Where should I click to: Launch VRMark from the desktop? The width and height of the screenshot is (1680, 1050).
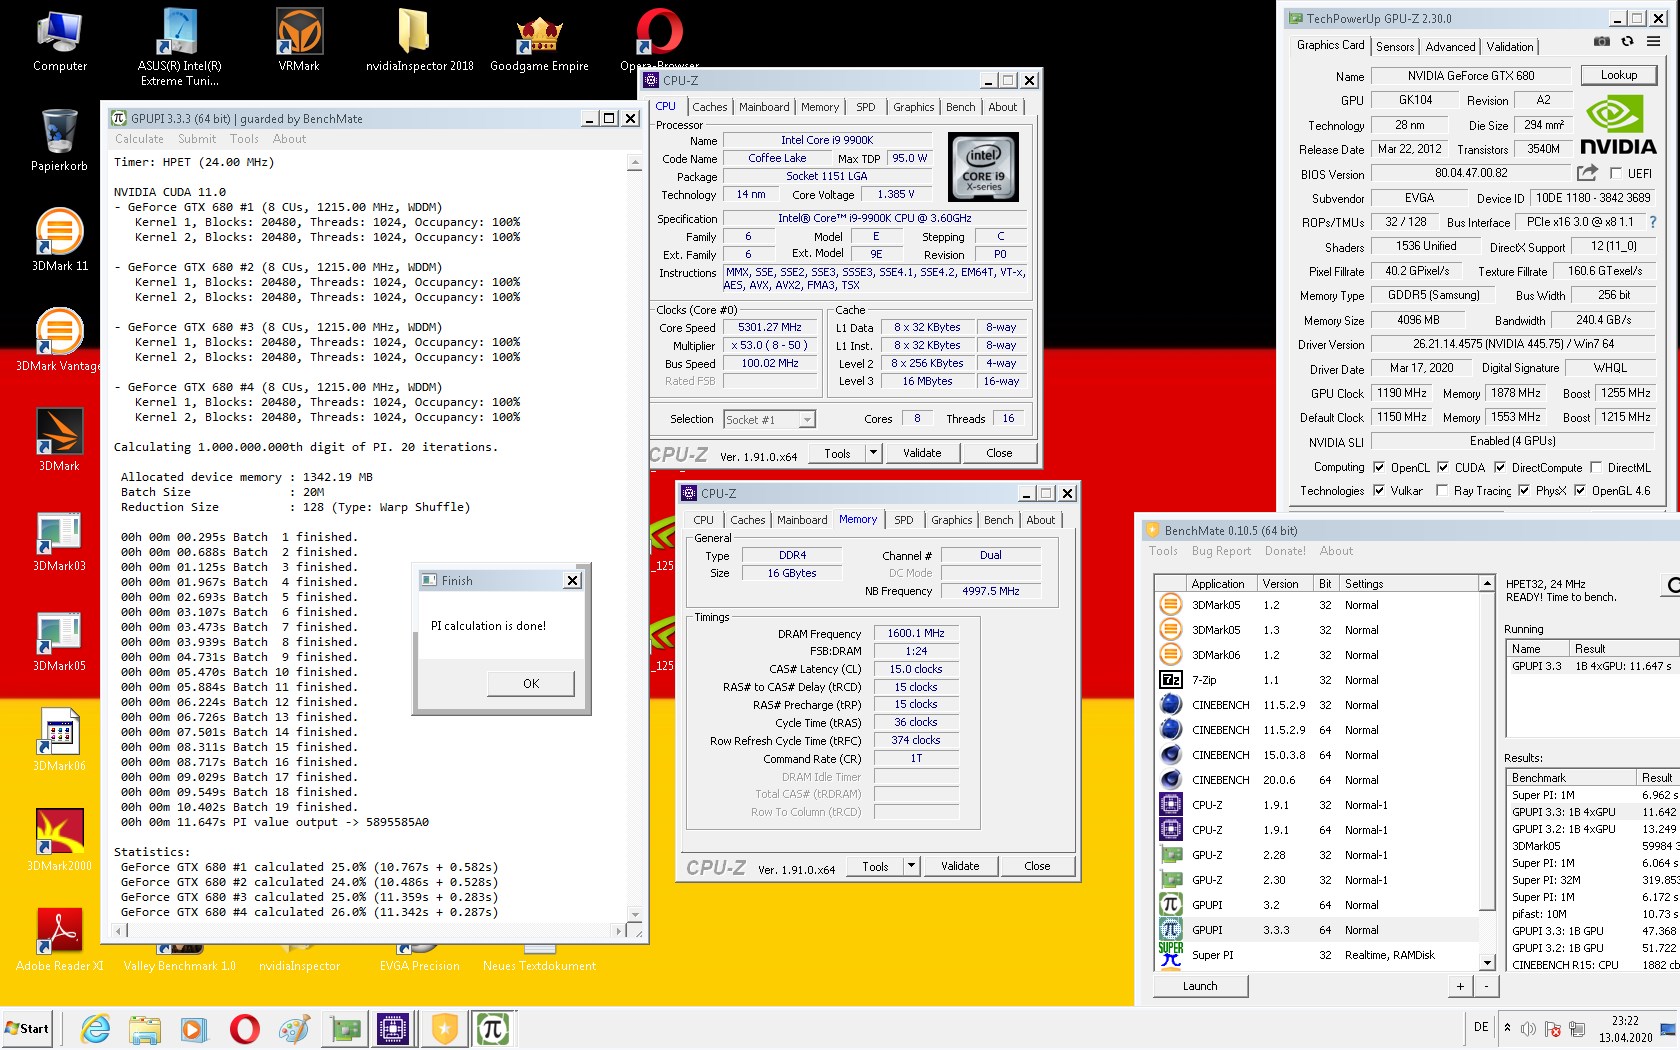click(299, 40)
